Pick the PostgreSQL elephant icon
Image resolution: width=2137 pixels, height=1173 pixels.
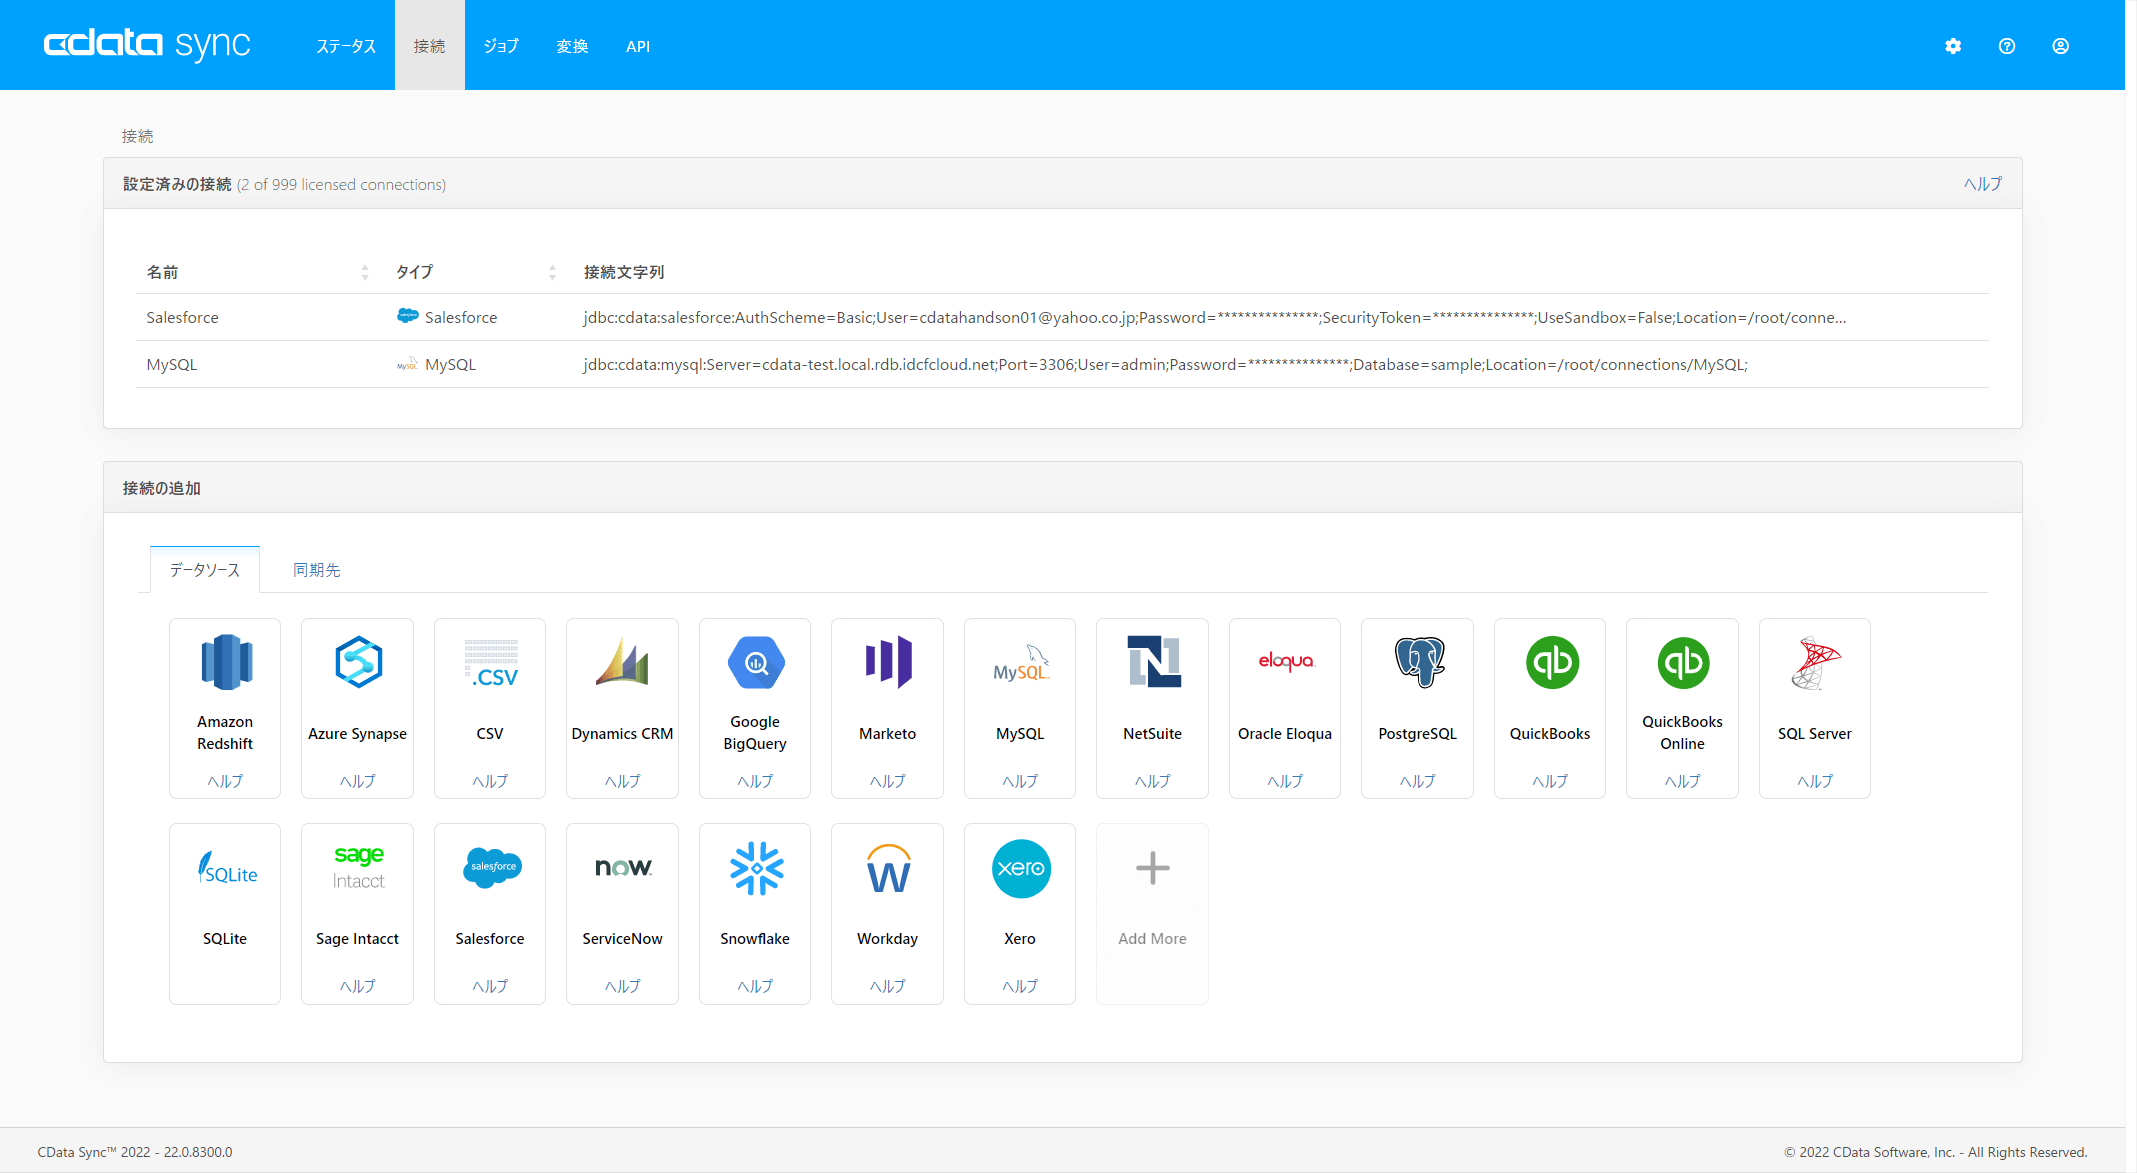point(1417,663)
